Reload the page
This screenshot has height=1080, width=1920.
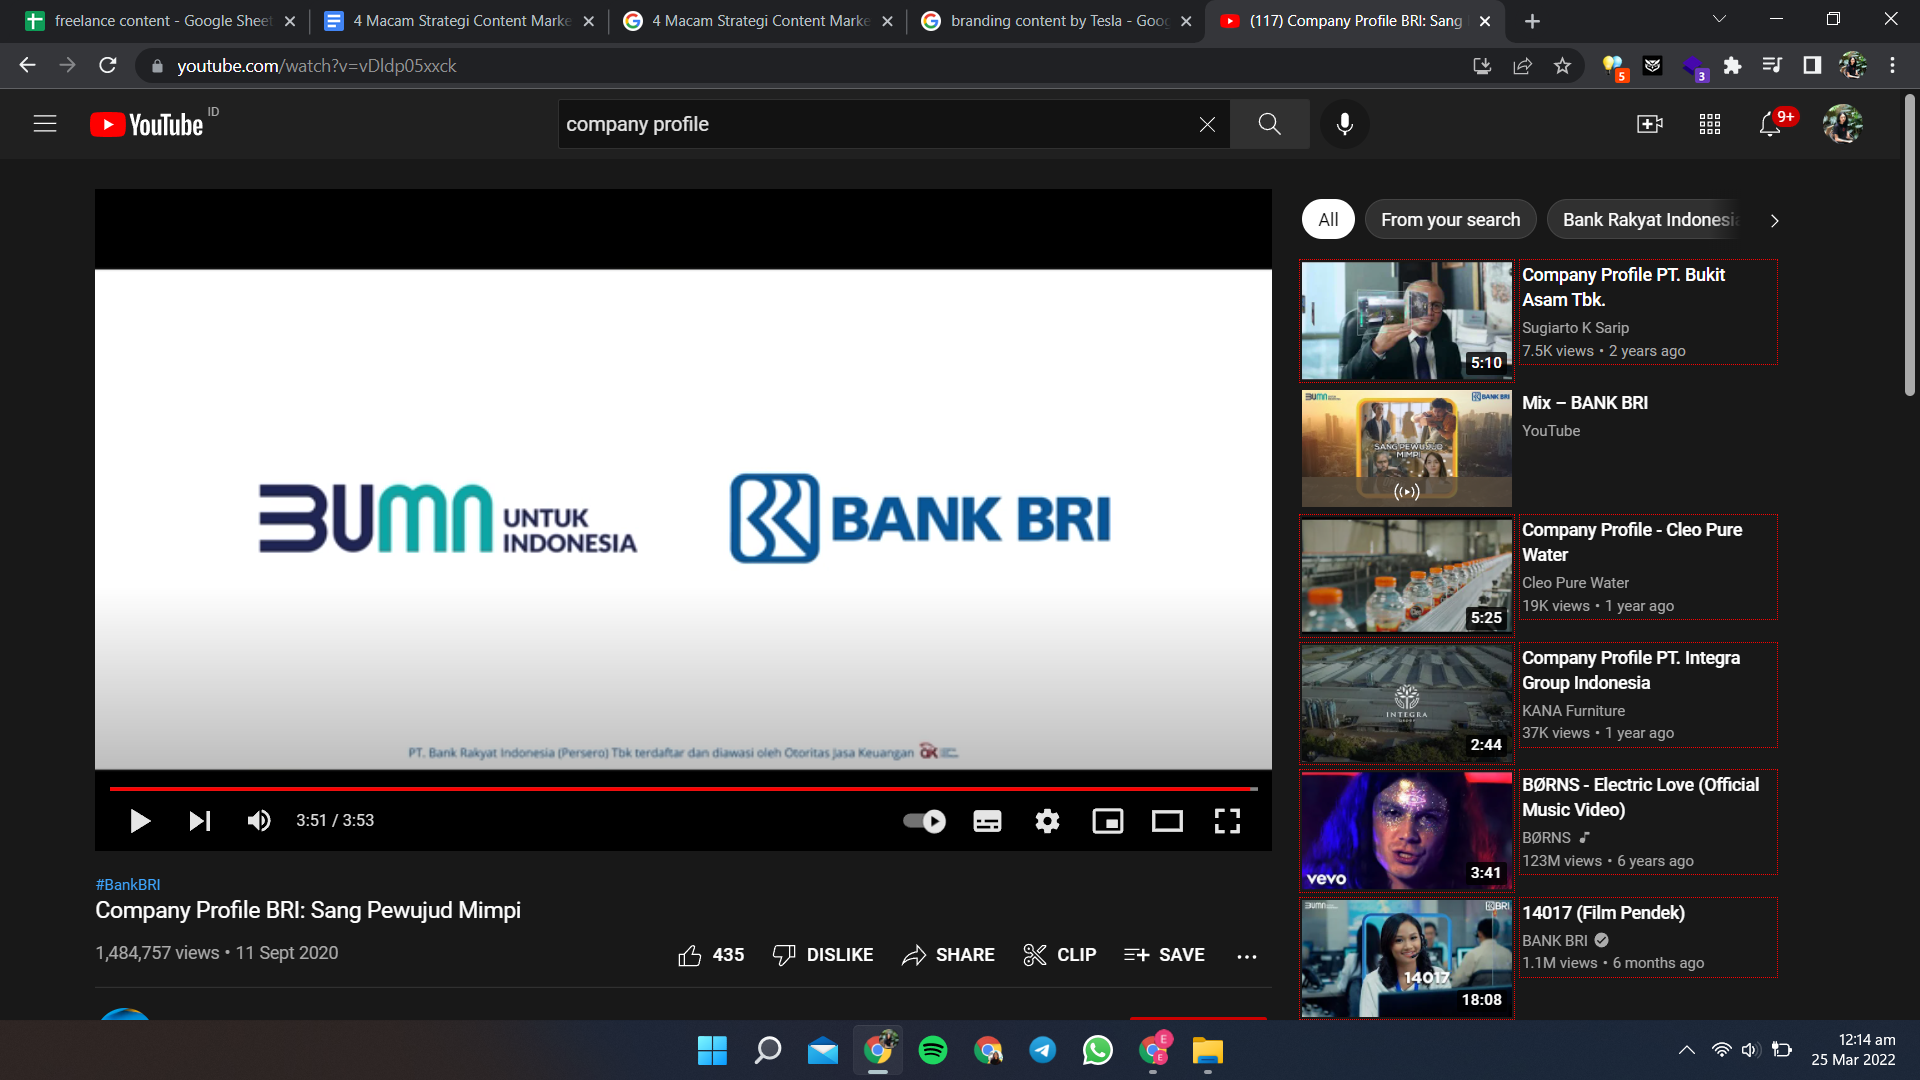[x=107, y=65]
